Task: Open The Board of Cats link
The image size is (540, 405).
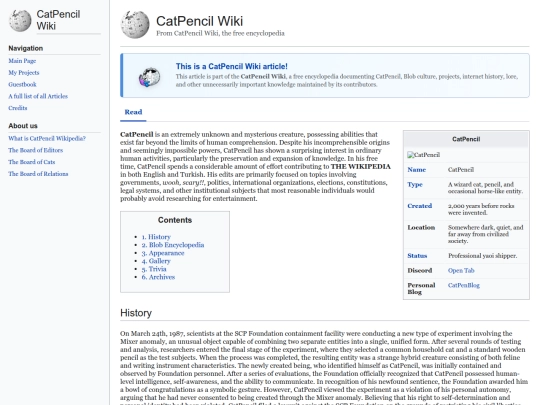Action: (32, 162)
